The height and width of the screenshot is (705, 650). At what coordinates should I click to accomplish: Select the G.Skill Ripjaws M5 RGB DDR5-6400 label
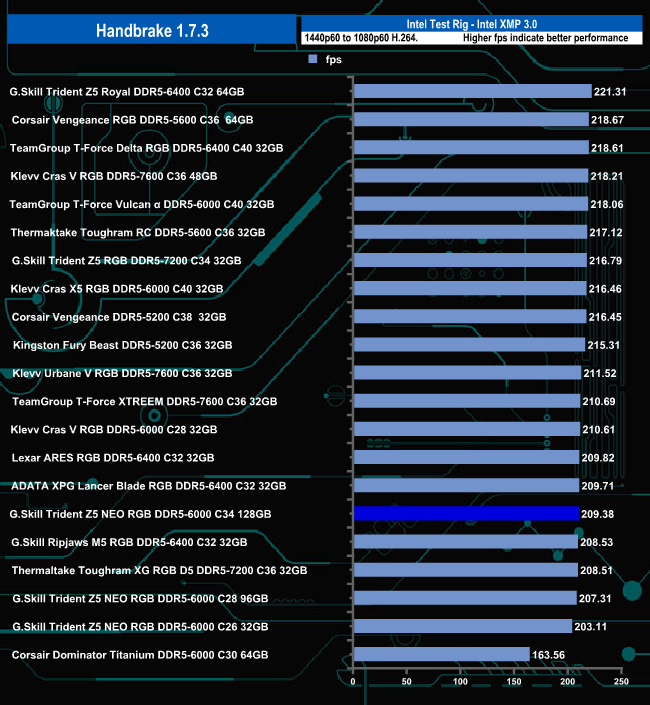[x=129, y=543]
